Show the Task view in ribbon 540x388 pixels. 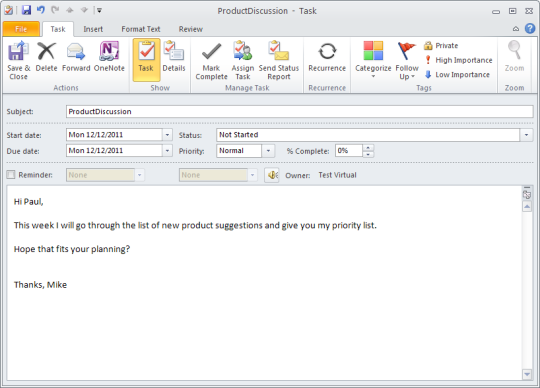[x=146, y=60]
